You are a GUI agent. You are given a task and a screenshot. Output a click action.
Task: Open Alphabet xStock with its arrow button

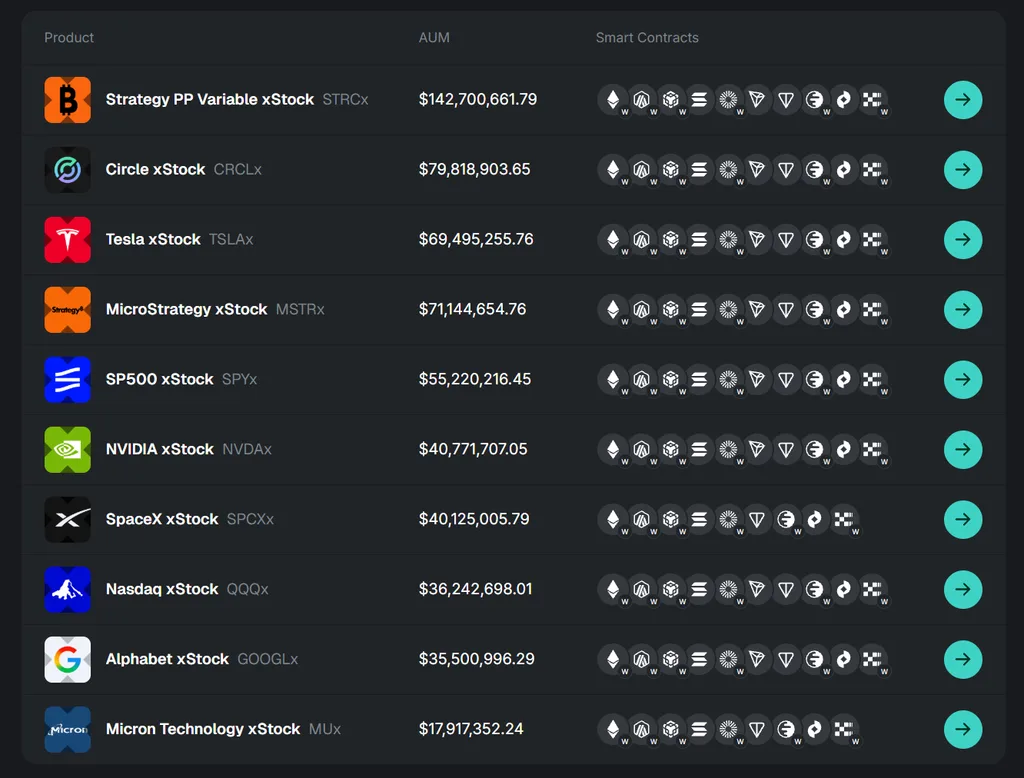coord(963,659)
